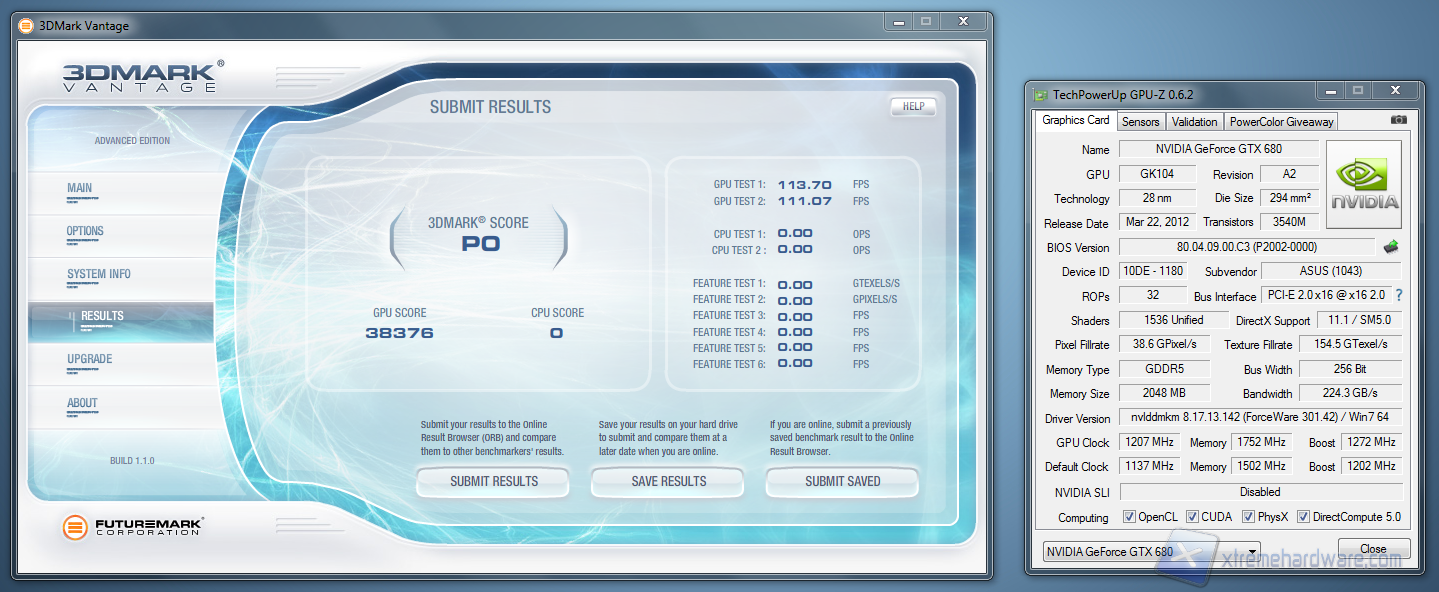This screenshot has width=1439, height=592.
Task: Click the 3DMark Vantage title bar icon
Action: click(x=26, y=25)
